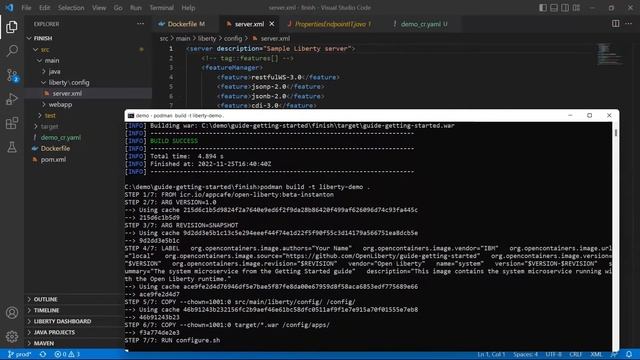Click synchronize changes icon in status bar

pos(43,354)
